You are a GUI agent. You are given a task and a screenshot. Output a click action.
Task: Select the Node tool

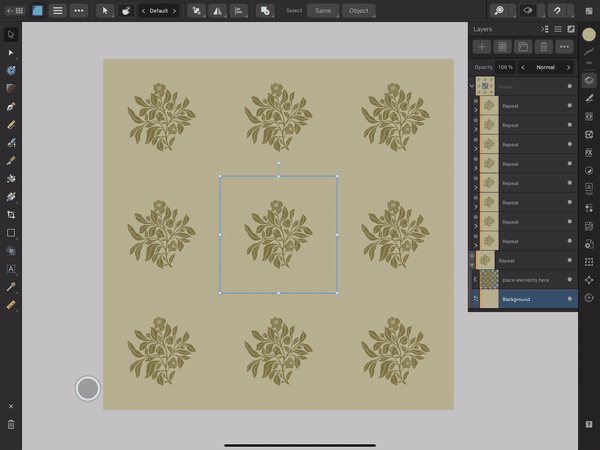11,52
